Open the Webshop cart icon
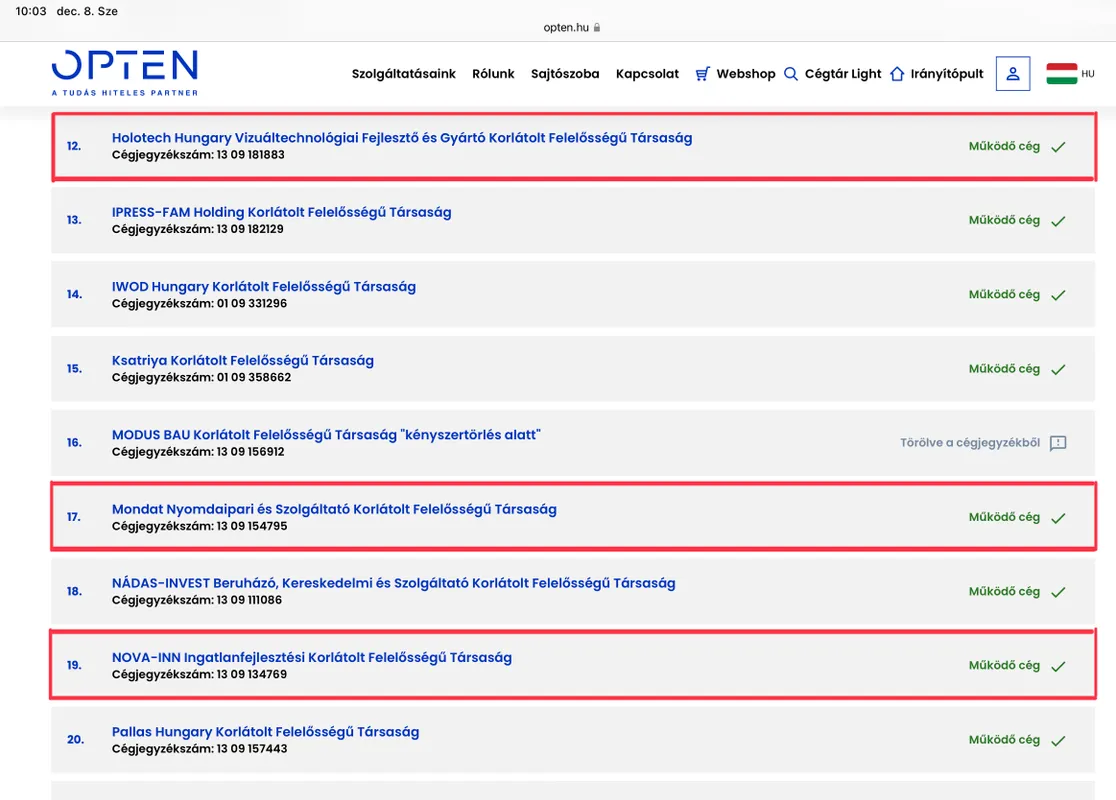 click(x=703, y=74)
